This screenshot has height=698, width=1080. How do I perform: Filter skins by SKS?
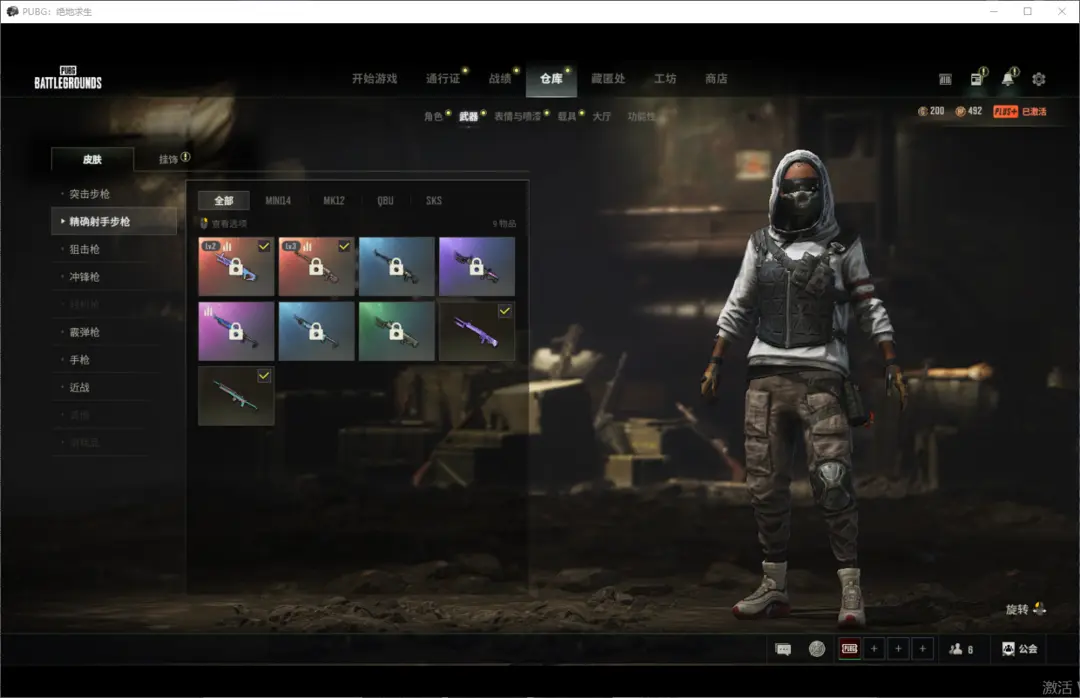tap(434, 201)
